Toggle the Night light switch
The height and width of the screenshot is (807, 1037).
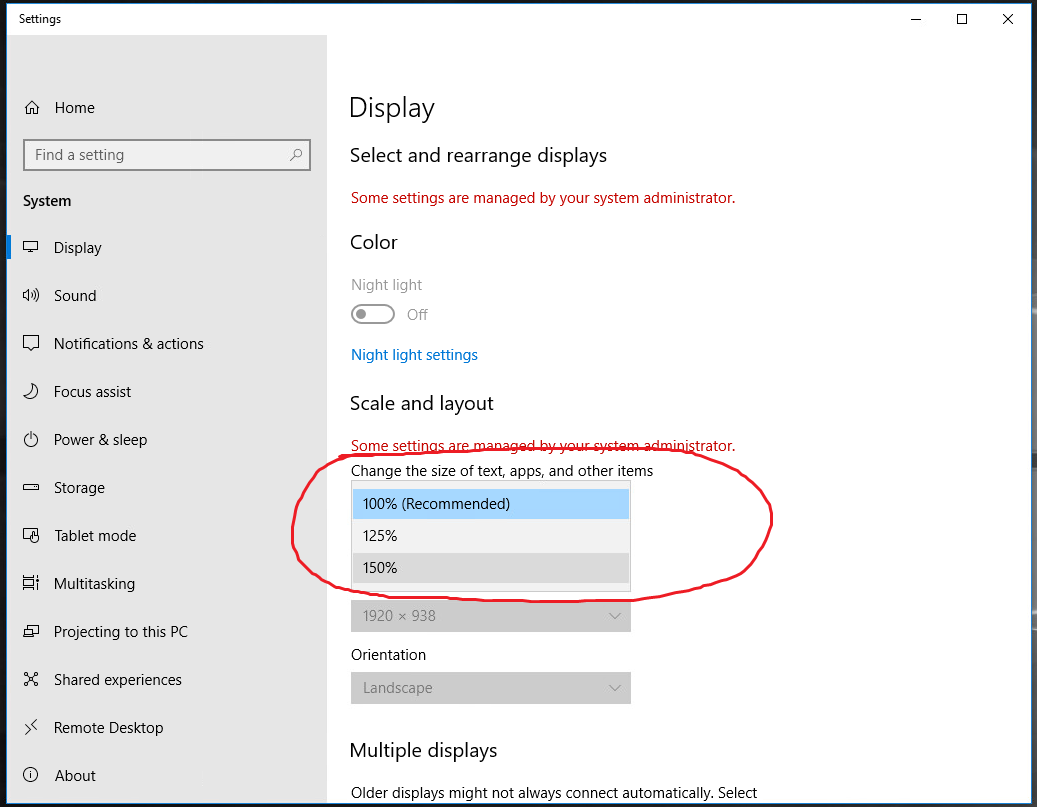(x=373, y=314)
